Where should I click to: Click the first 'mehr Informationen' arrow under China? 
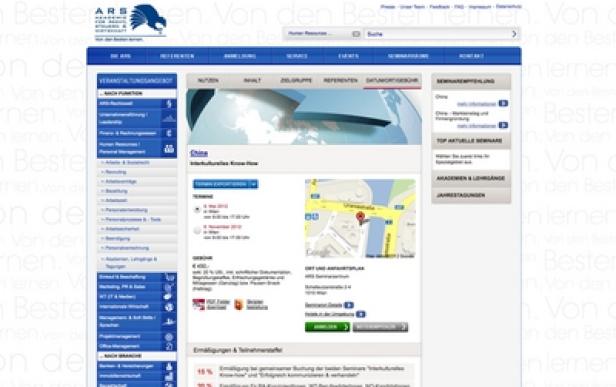[503, 103]
